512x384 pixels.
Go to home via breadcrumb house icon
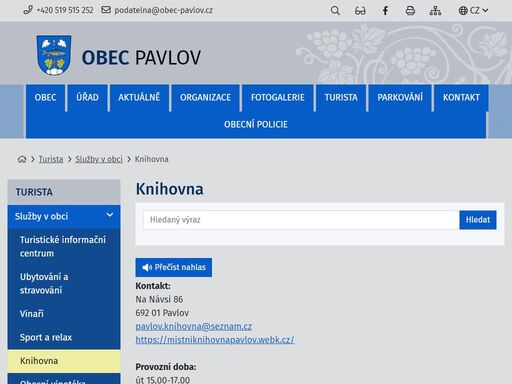pos(22,159)
